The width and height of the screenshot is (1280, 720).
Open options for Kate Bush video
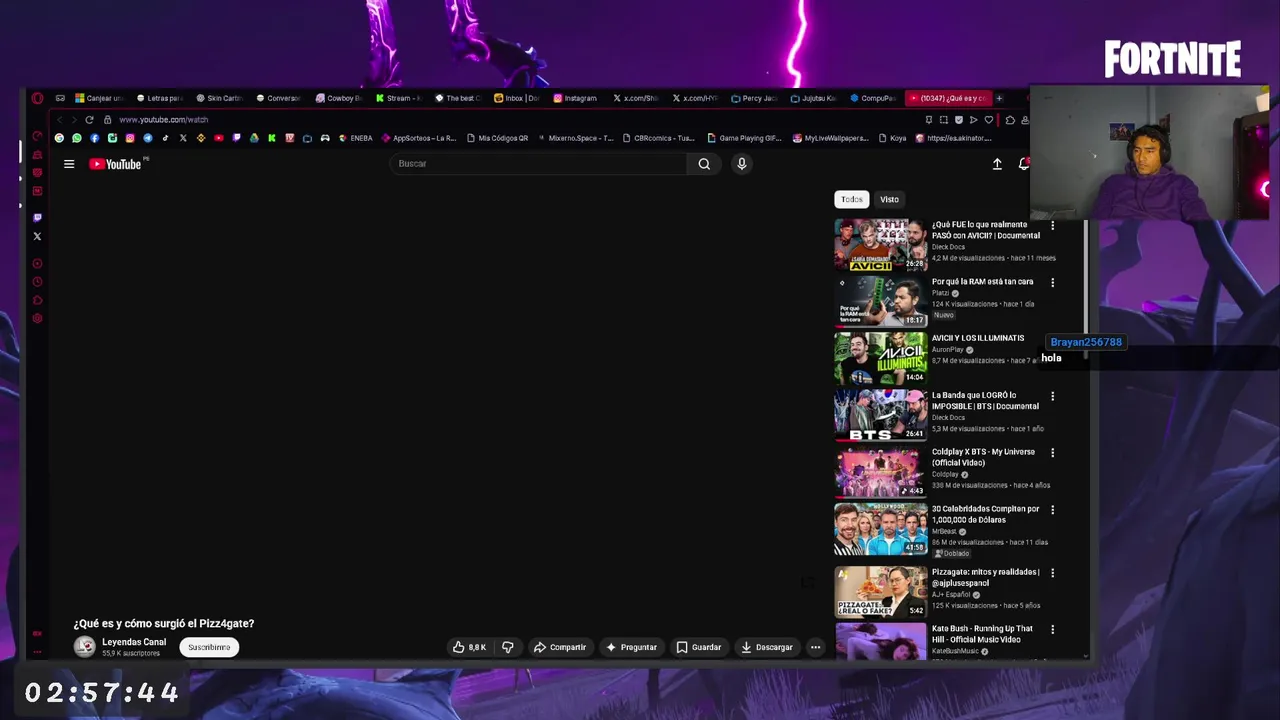pos(1052,630)
